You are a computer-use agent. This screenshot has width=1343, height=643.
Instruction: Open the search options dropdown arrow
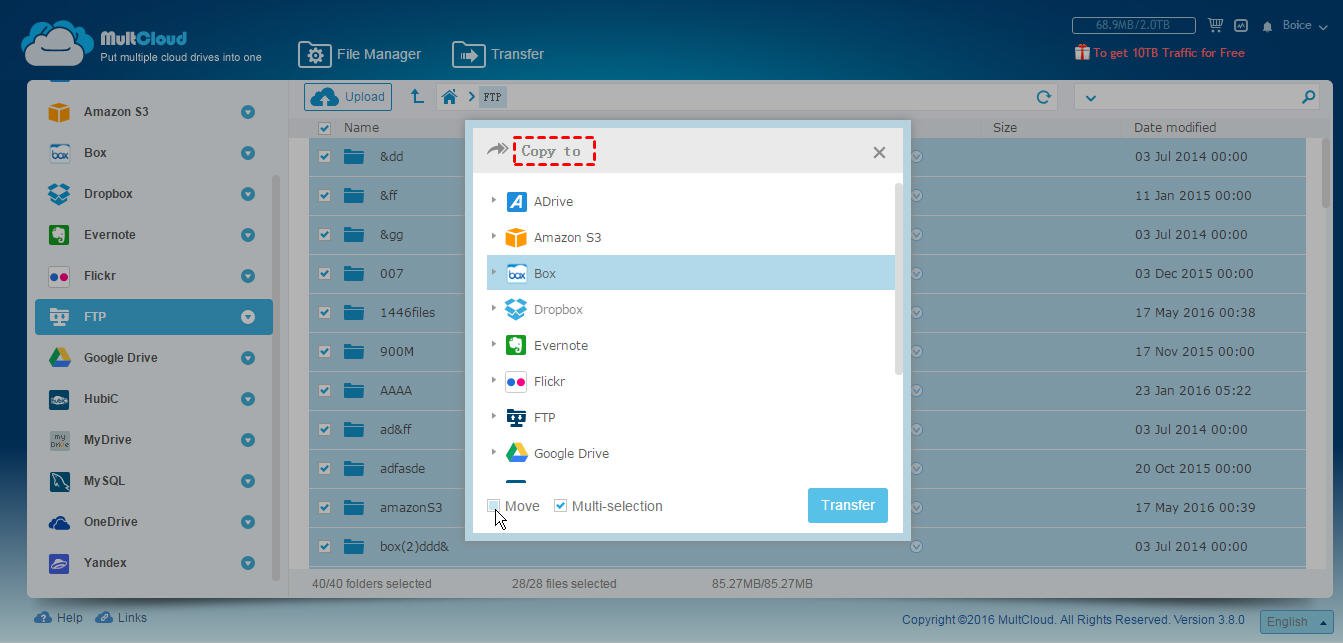(1090, 97)
